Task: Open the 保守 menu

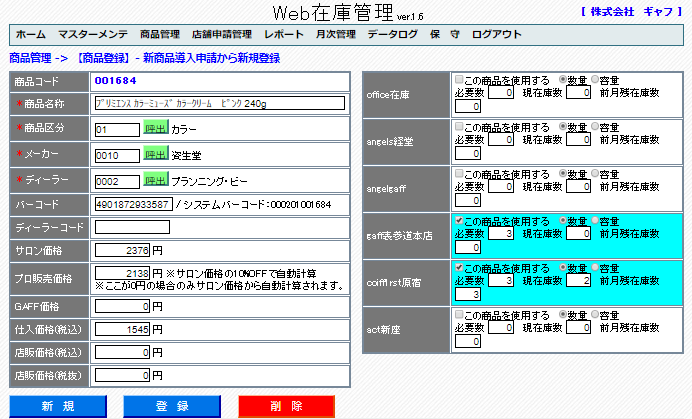Action: tap(445, 34)
